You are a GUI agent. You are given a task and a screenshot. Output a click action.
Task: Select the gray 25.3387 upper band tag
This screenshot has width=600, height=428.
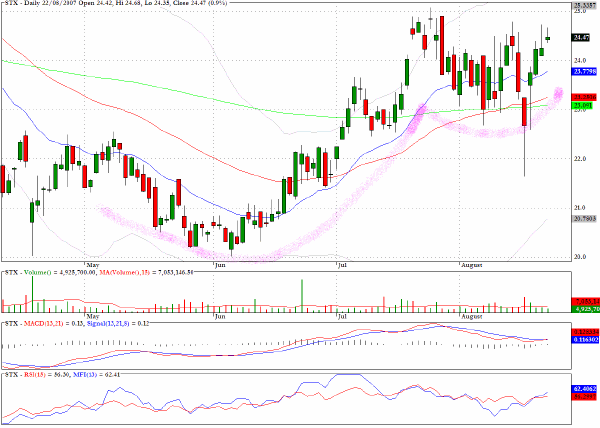pyautogui.click(x=584, y=5)
